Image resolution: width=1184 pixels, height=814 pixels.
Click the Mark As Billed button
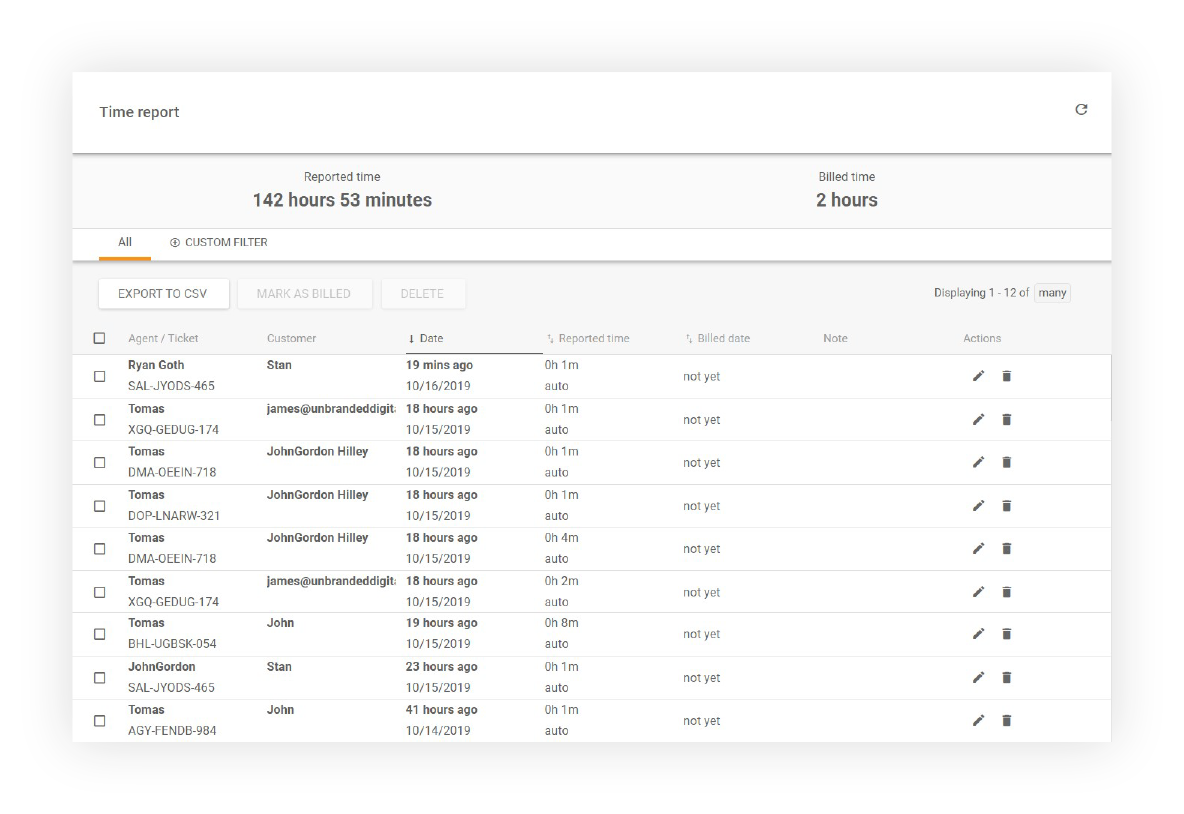click(304, 293)
